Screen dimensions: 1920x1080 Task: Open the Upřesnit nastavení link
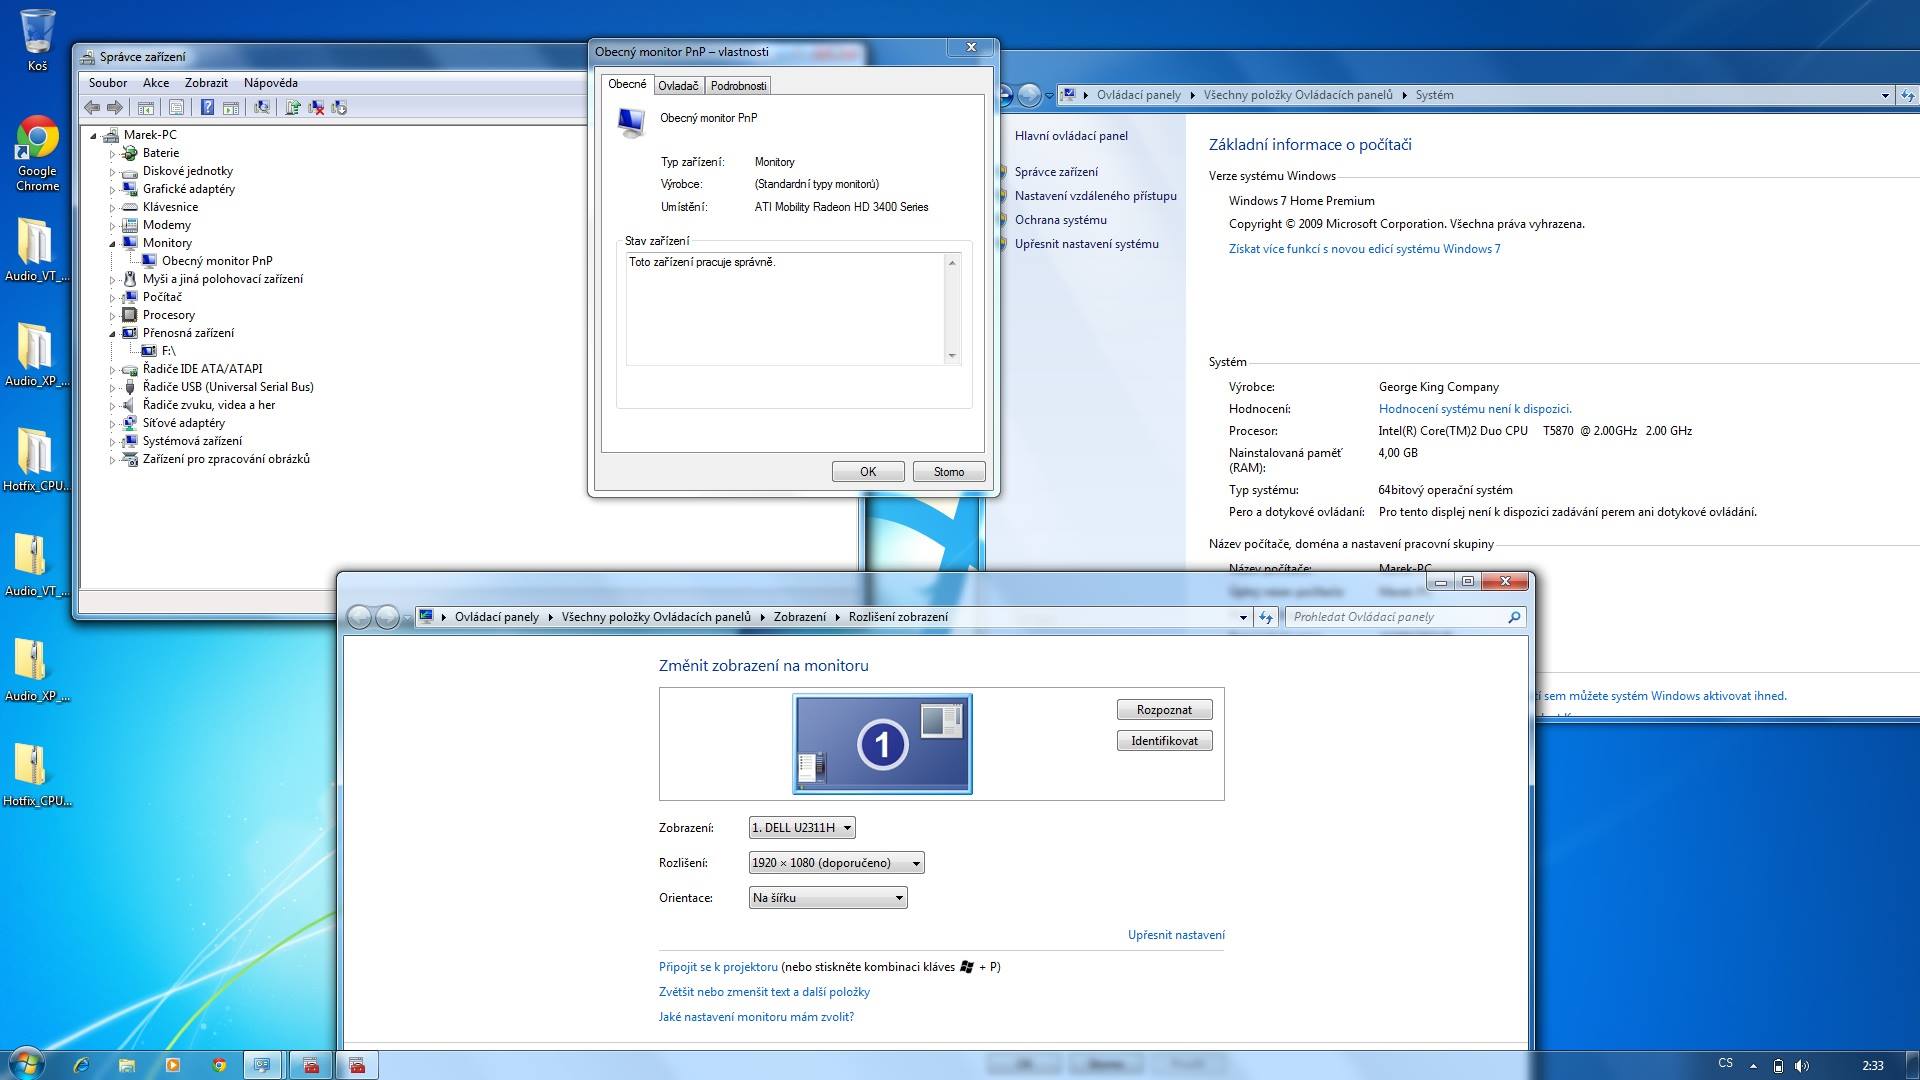[1176, 935]
